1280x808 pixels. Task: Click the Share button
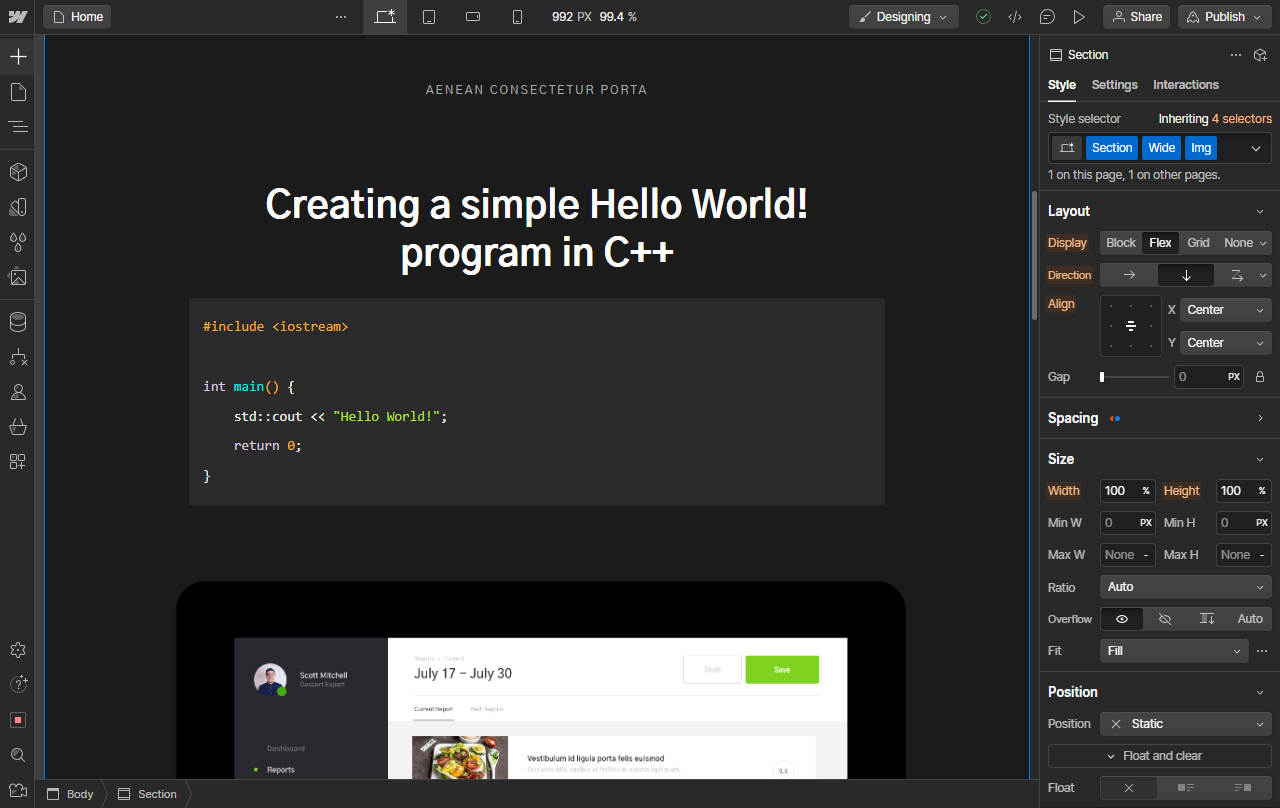(x=1136, y=16)
